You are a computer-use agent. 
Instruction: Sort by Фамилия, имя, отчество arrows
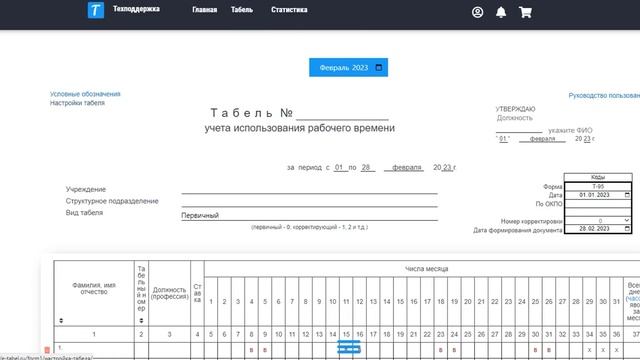(61, 320)
